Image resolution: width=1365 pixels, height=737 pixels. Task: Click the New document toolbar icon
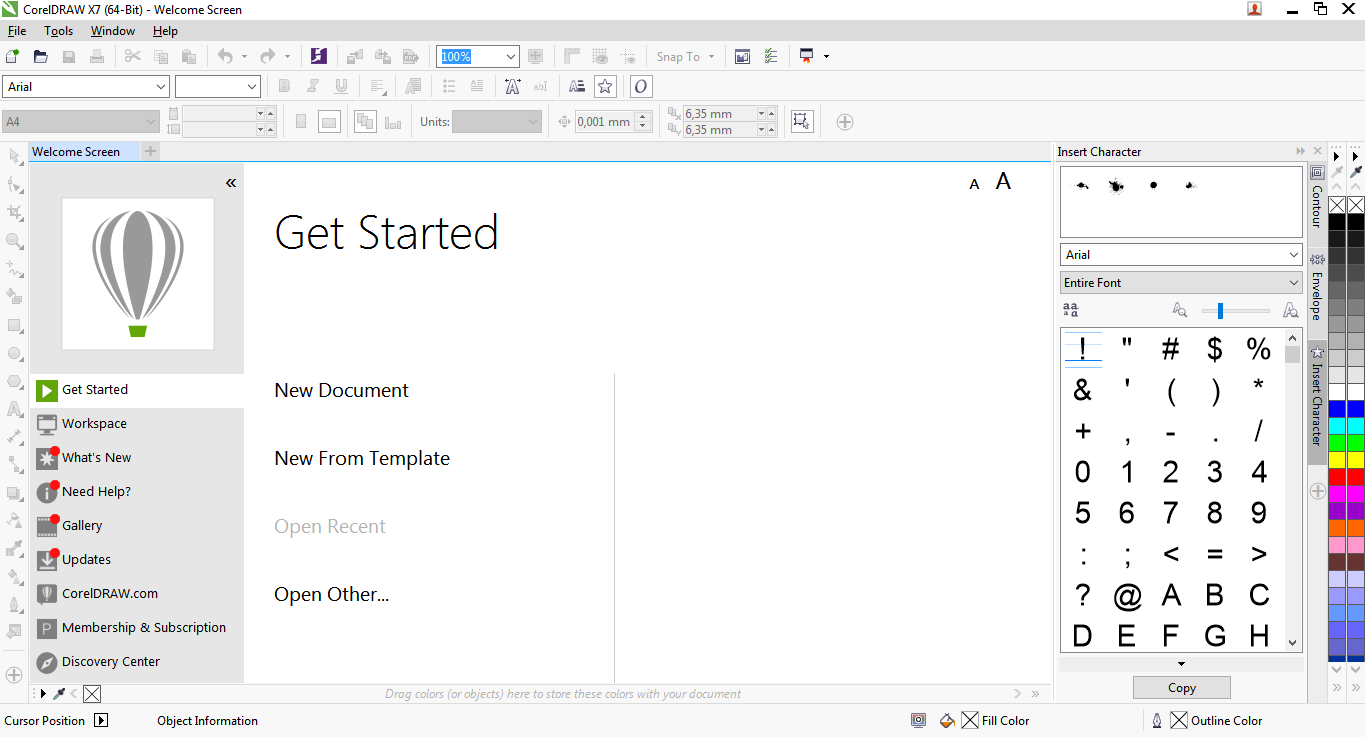(x=13, y=56)
